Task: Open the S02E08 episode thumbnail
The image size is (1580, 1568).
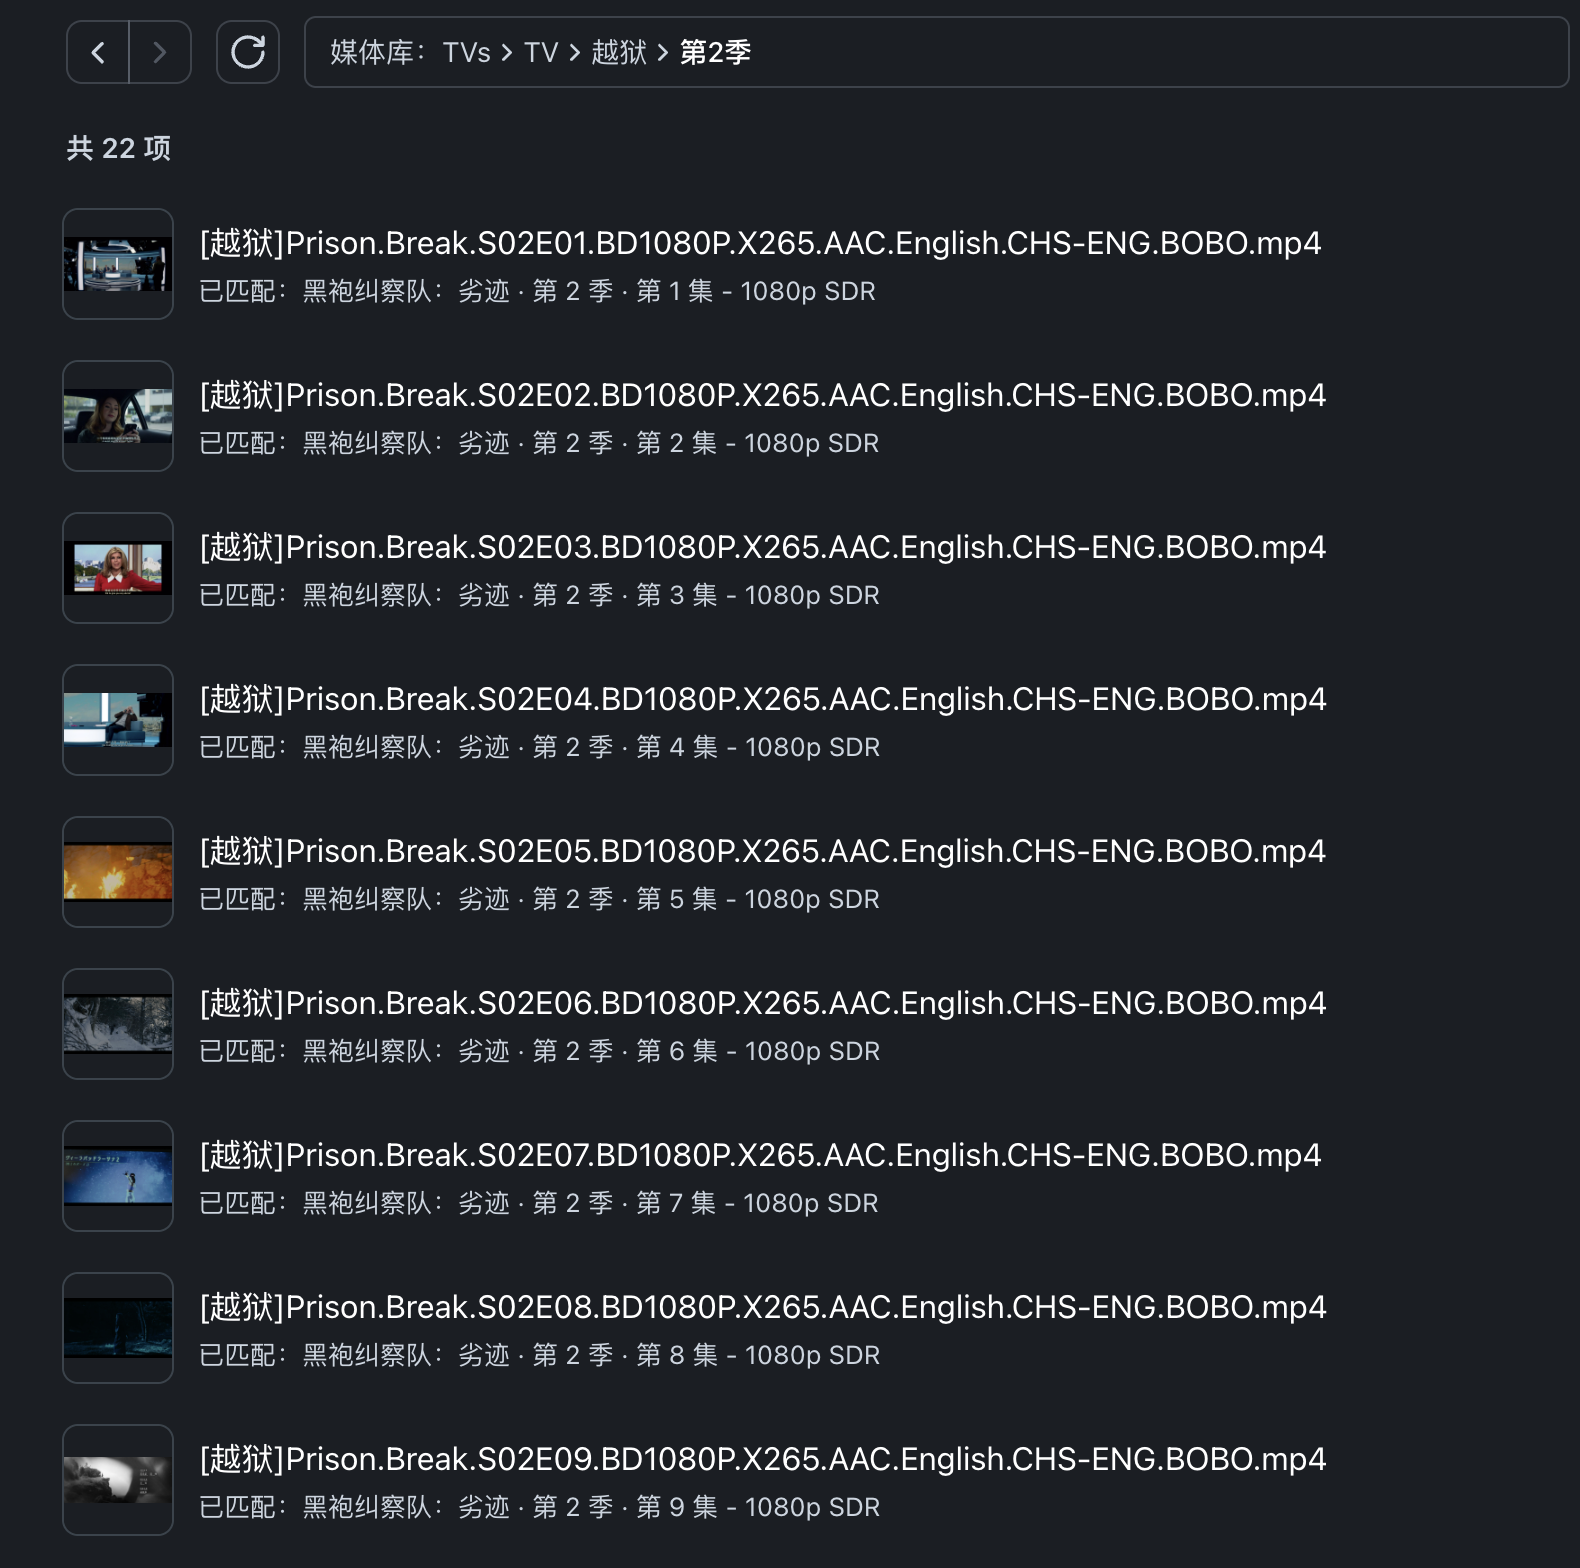Action: point(118,1328)
